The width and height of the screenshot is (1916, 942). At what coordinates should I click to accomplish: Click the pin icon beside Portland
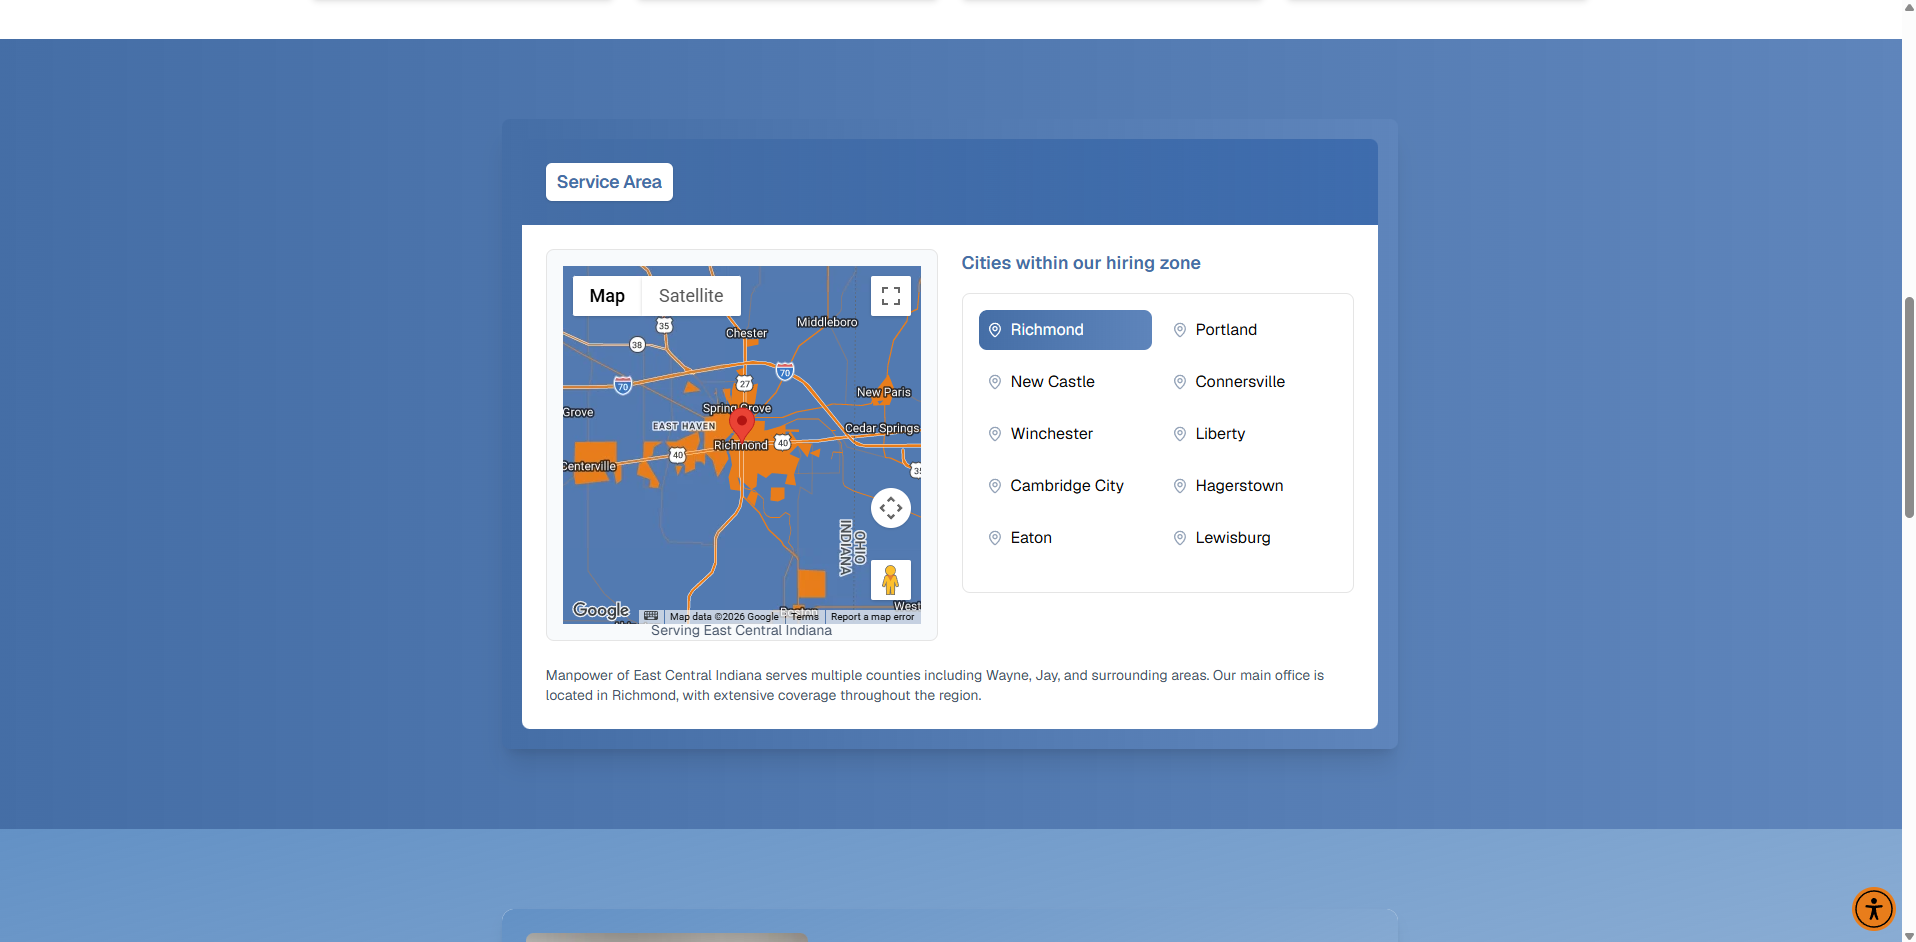point(1180,330)
